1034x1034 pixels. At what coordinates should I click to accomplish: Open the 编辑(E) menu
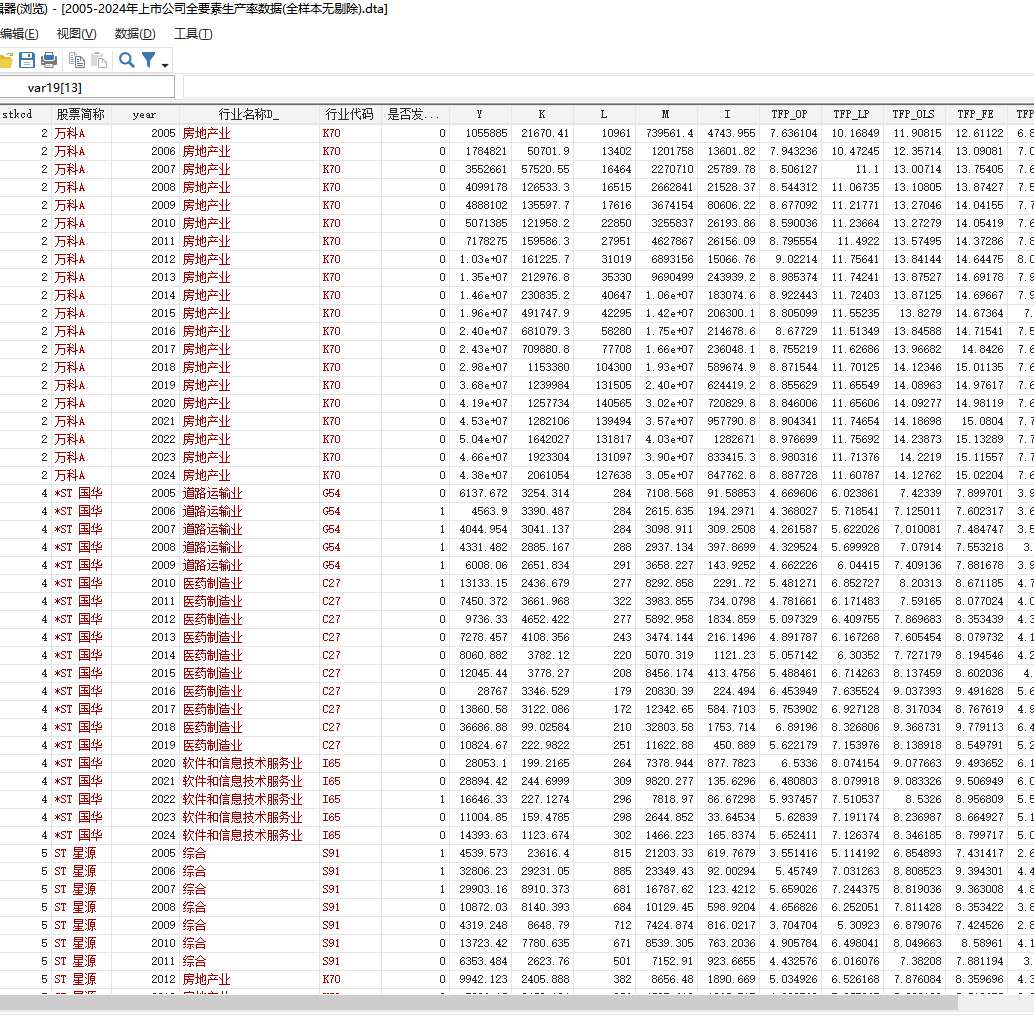click(x=19, y=33)
